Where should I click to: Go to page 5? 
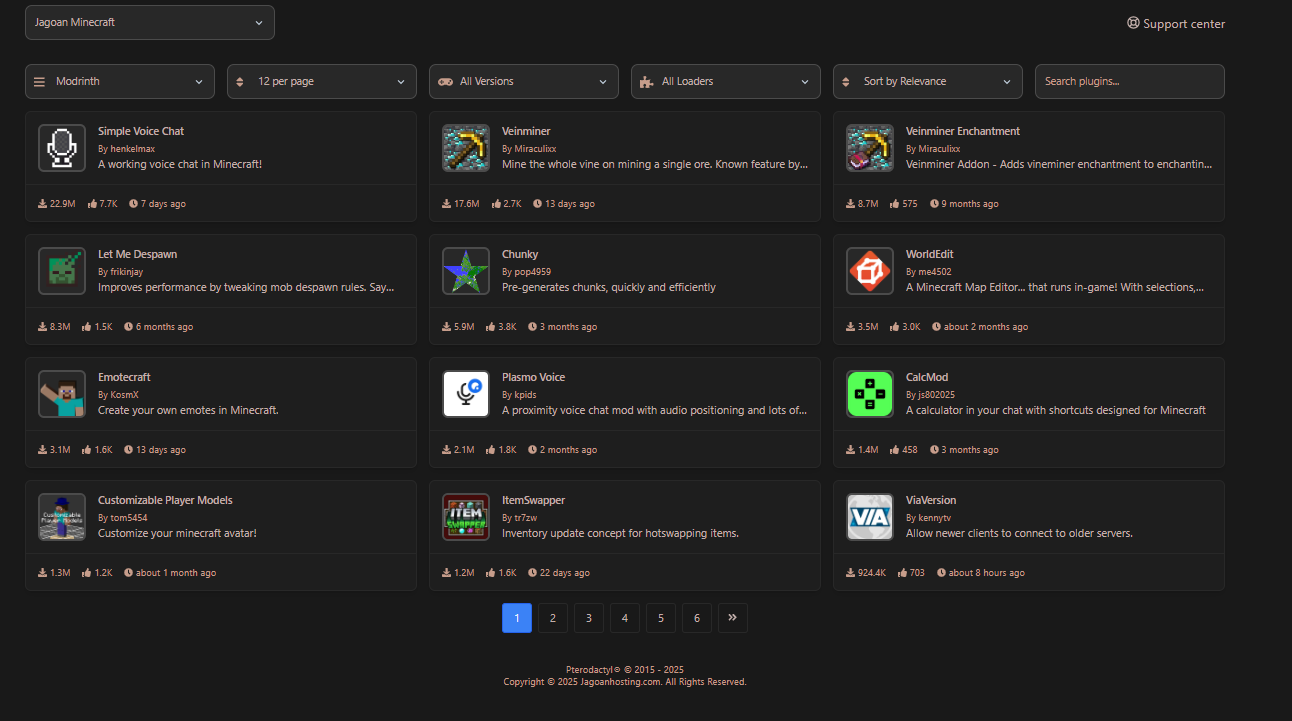click(x=661, y=618)
